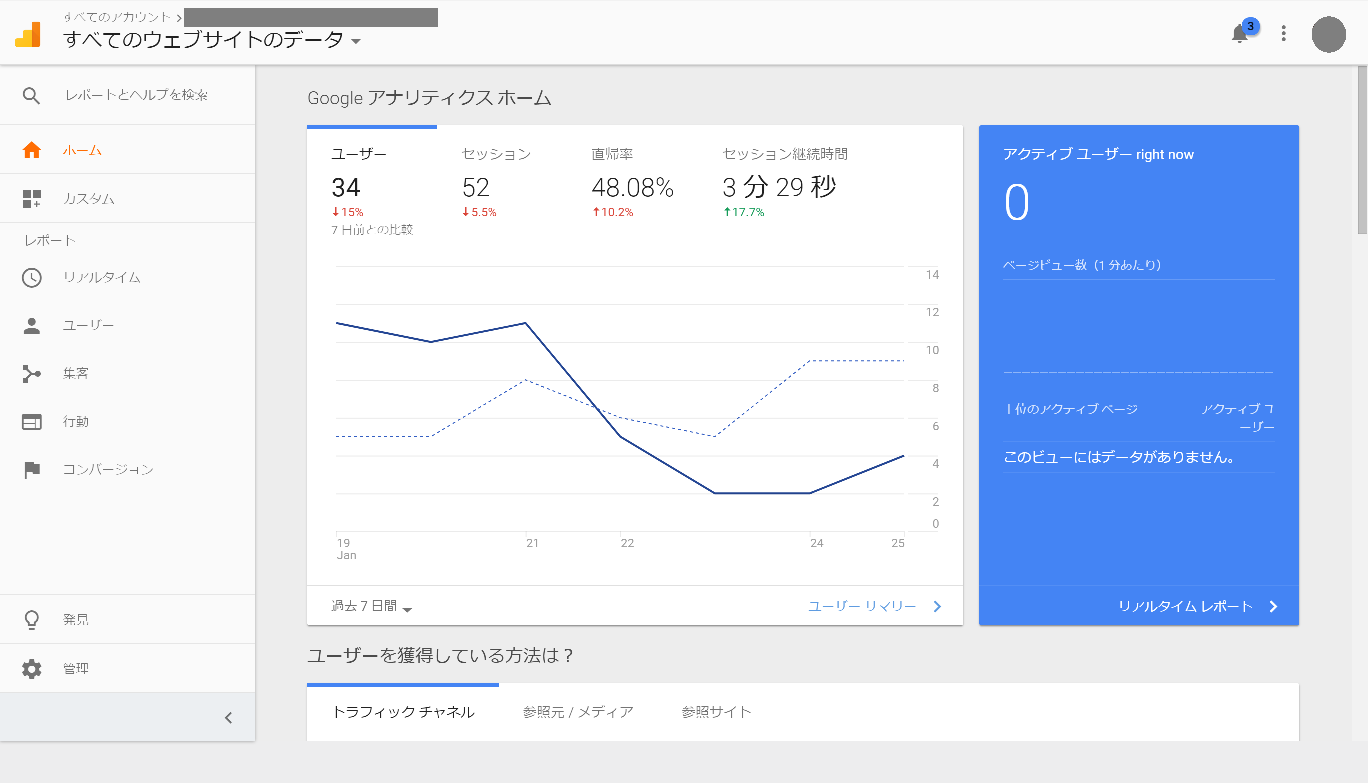
Task: Switch to 参照サイト tab
Action: click(x=716, y=712)
